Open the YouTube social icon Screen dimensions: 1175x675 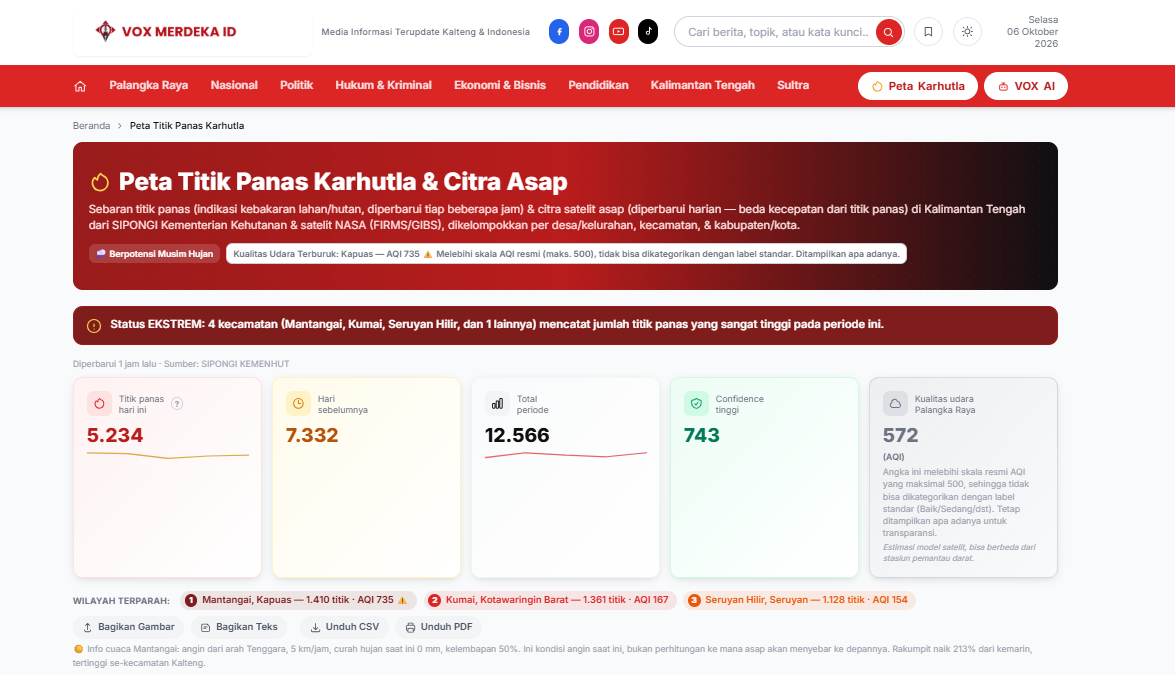(x=618, y=31)
